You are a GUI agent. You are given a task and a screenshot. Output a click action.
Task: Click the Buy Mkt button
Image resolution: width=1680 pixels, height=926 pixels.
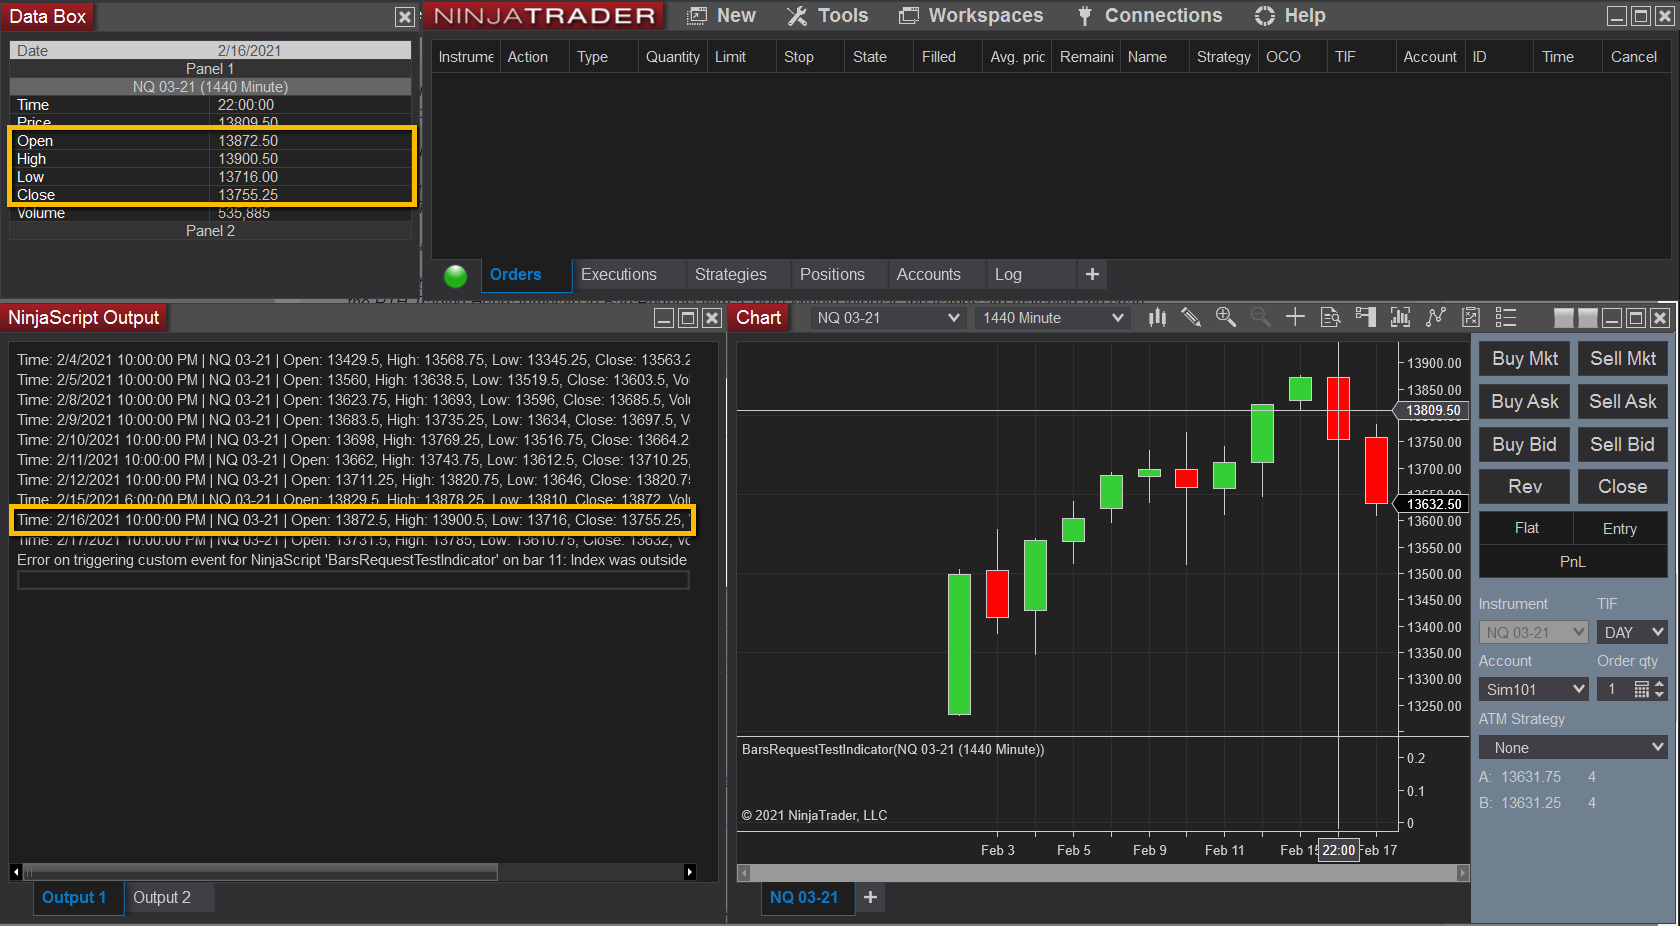[1525, 359]
